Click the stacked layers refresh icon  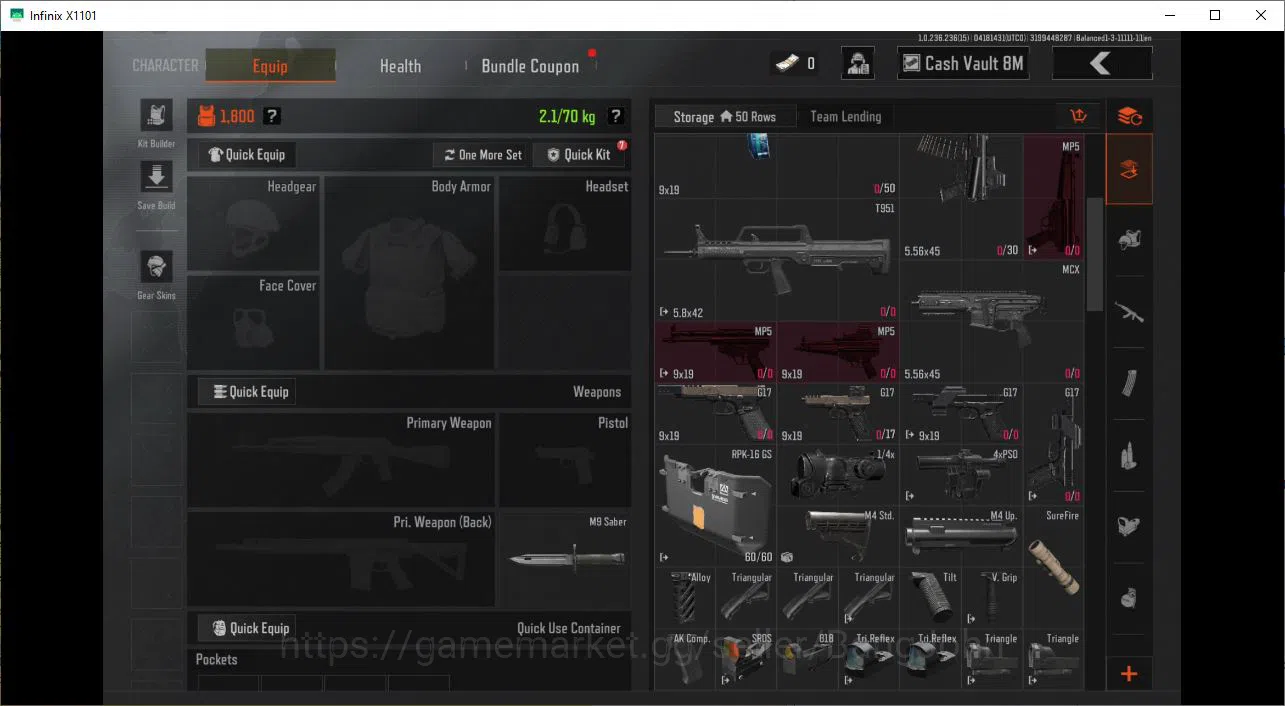pyautogui.click(x=1129, y=116)
